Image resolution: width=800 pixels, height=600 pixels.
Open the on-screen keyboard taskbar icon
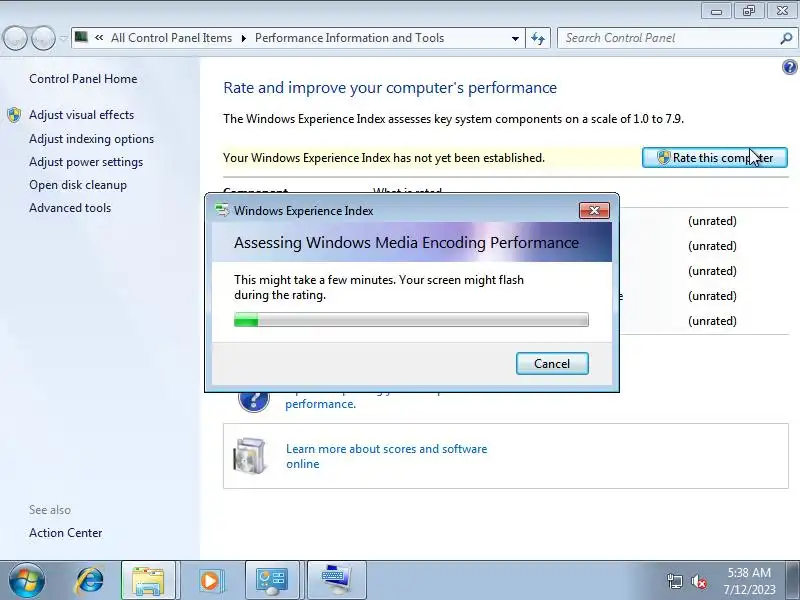337,581
